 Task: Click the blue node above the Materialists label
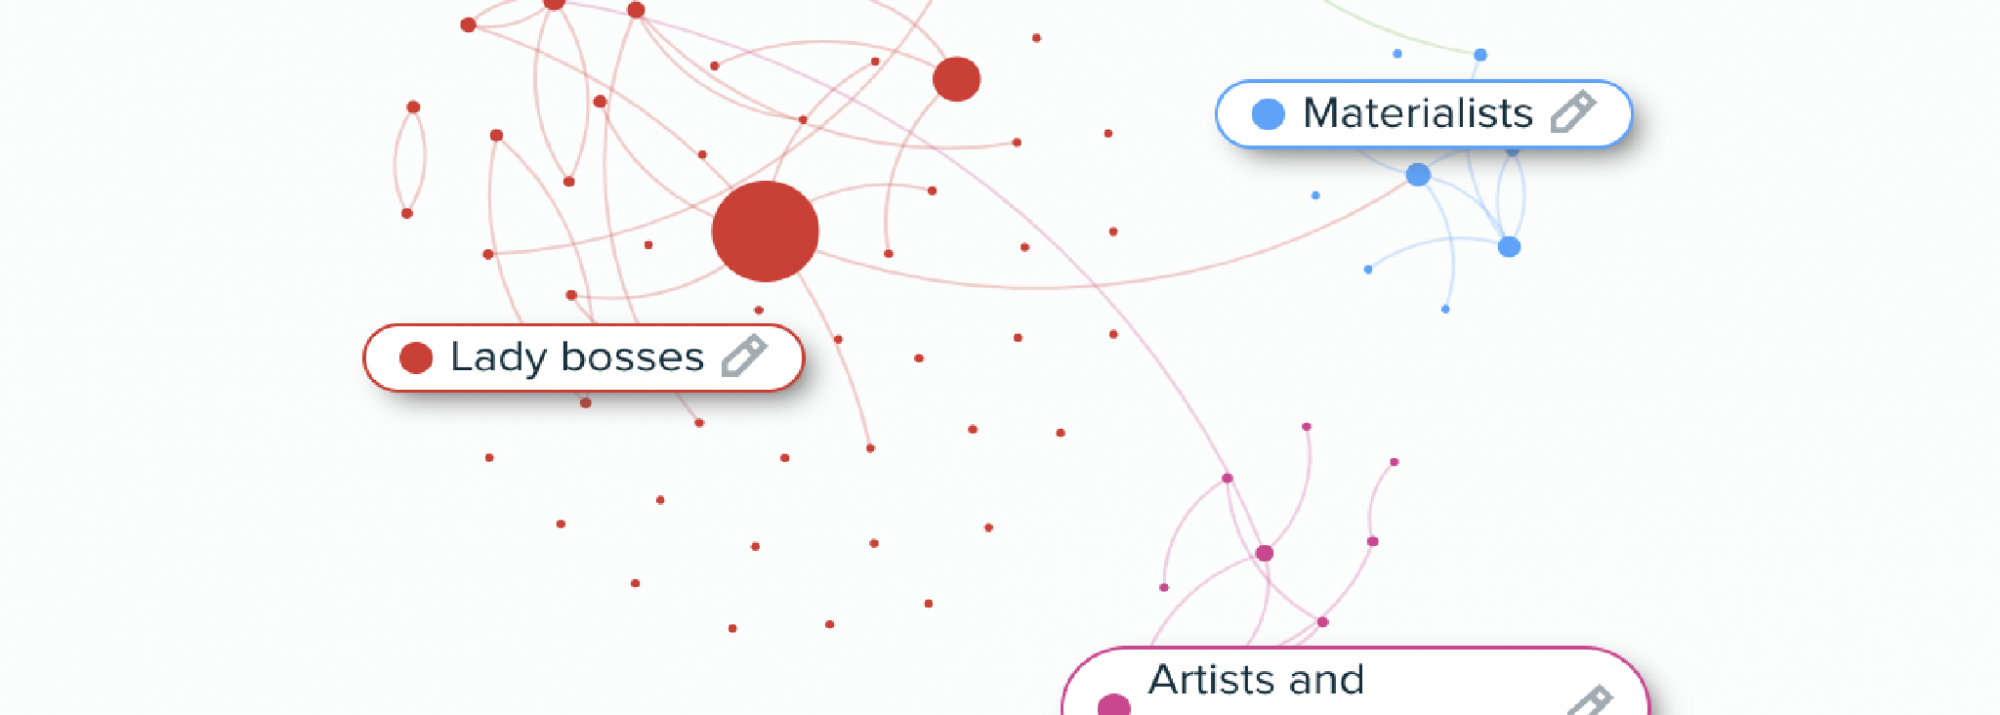[1480, 55]
